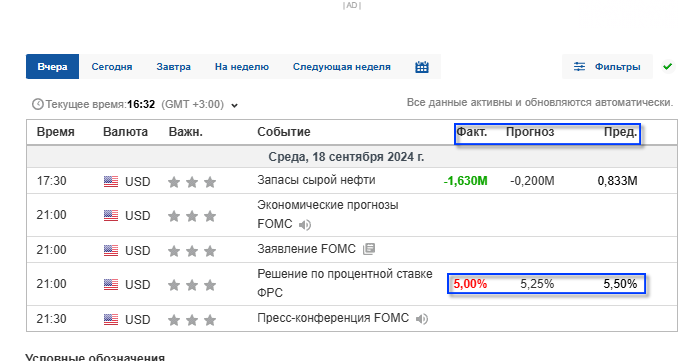Click the forecast value -0,200M
Image resolution: width=692 pixels, height=361 pixels.
pyautogui.click(x=532, y=181)
